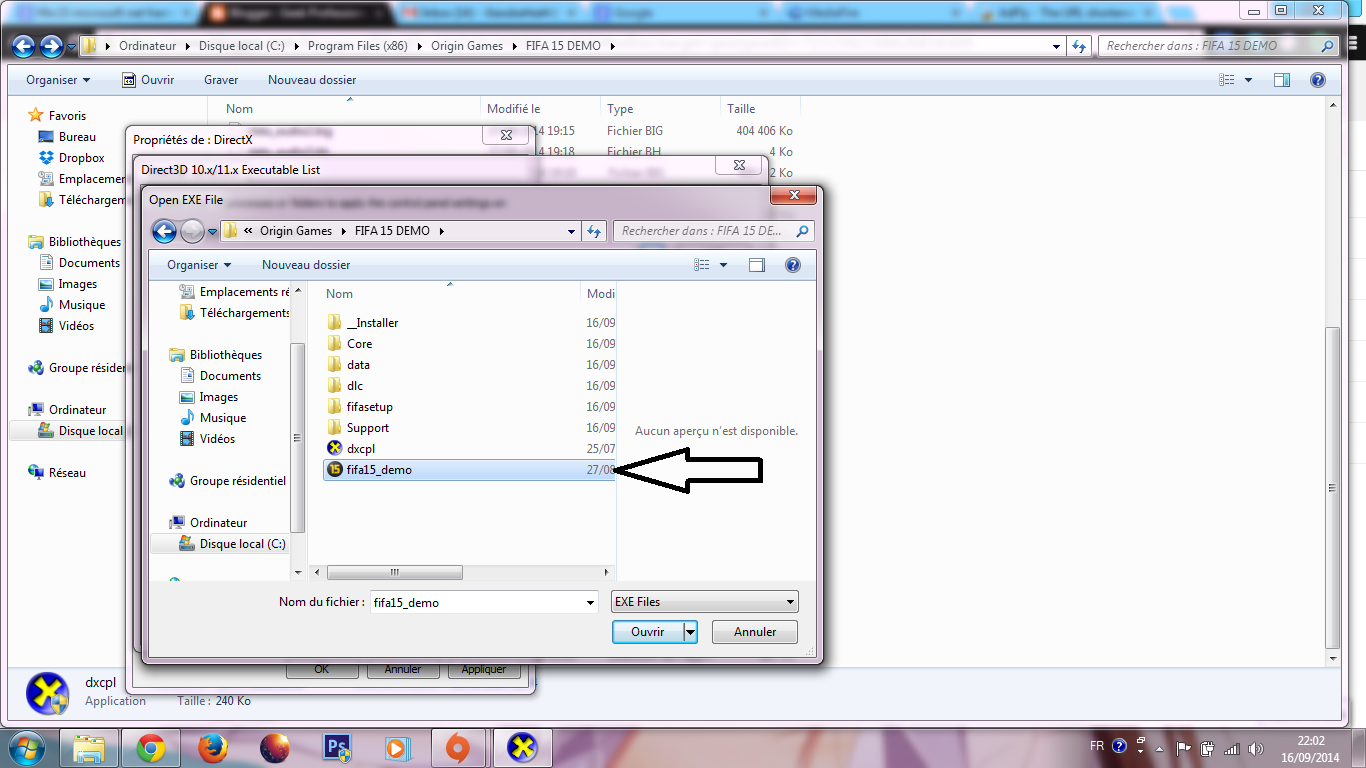Select Musique in the dialog sidebar
Screen dimensions: 1366x768
tap(222, 418)
